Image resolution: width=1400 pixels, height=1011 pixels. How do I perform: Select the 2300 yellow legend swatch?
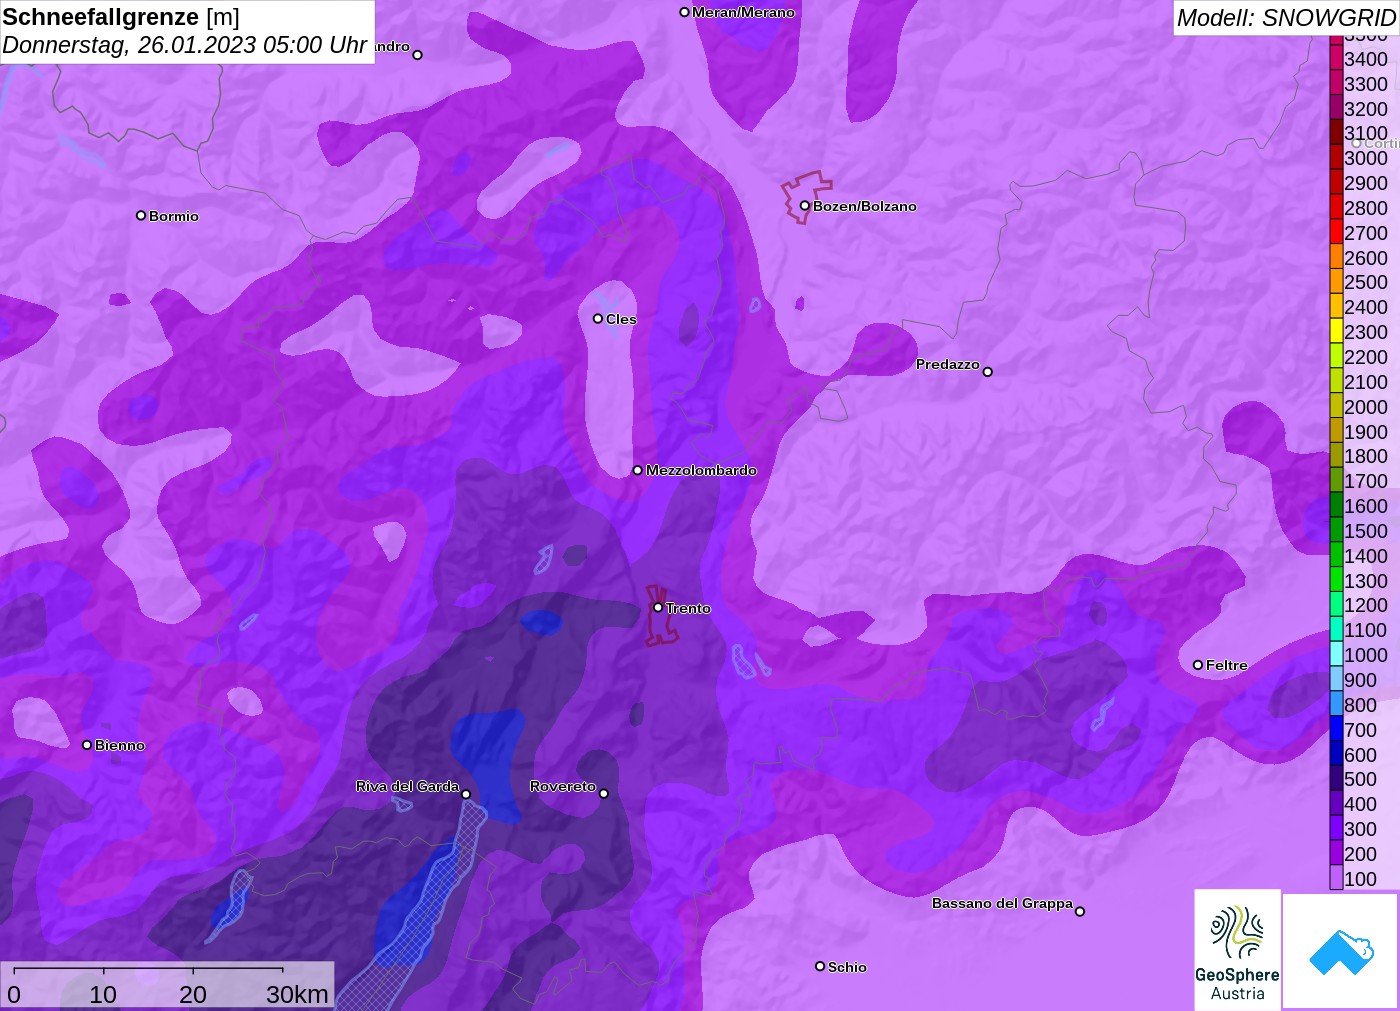pyautogui.click(x=1336, y=331)
